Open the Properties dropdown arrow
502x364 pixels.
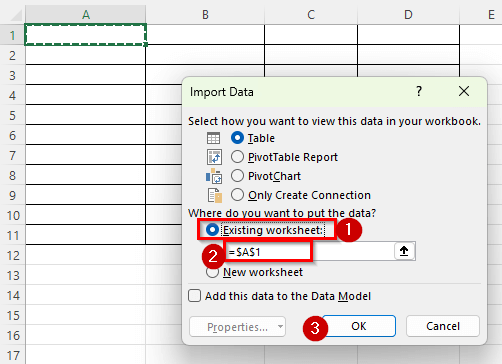tap(281, 327)
